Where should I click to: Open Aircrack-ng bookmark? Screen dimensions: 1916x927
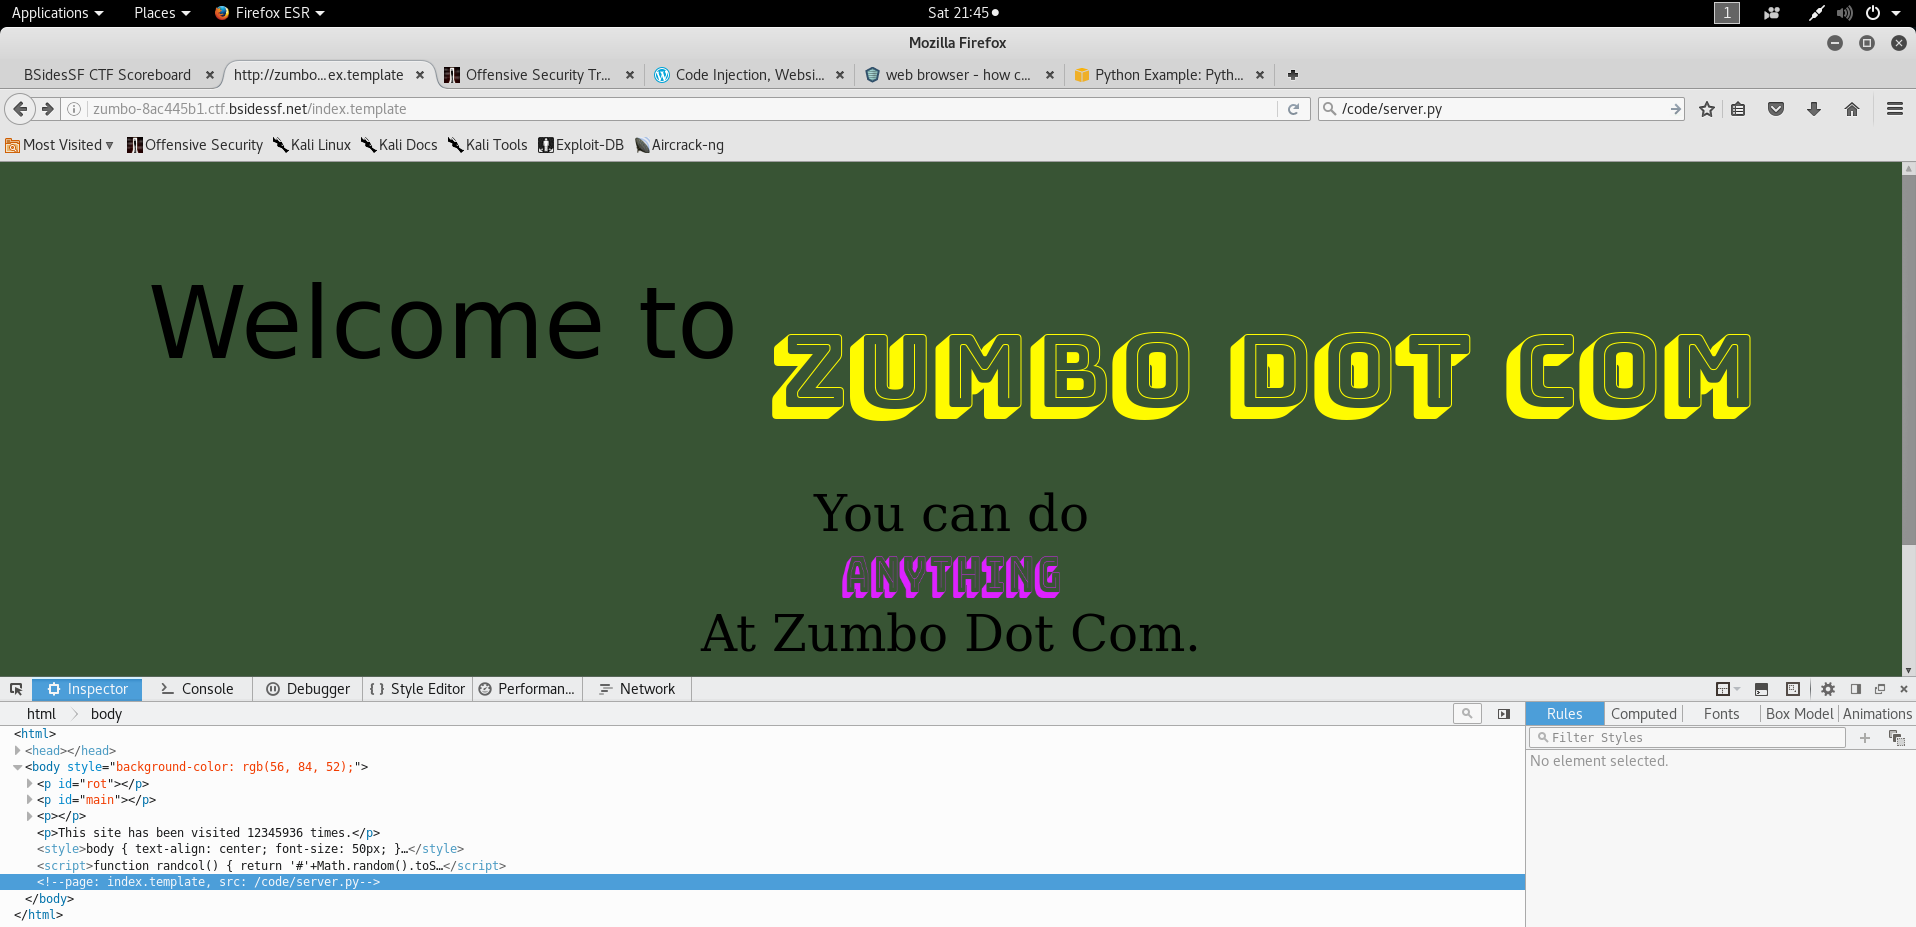click(680, 145)
